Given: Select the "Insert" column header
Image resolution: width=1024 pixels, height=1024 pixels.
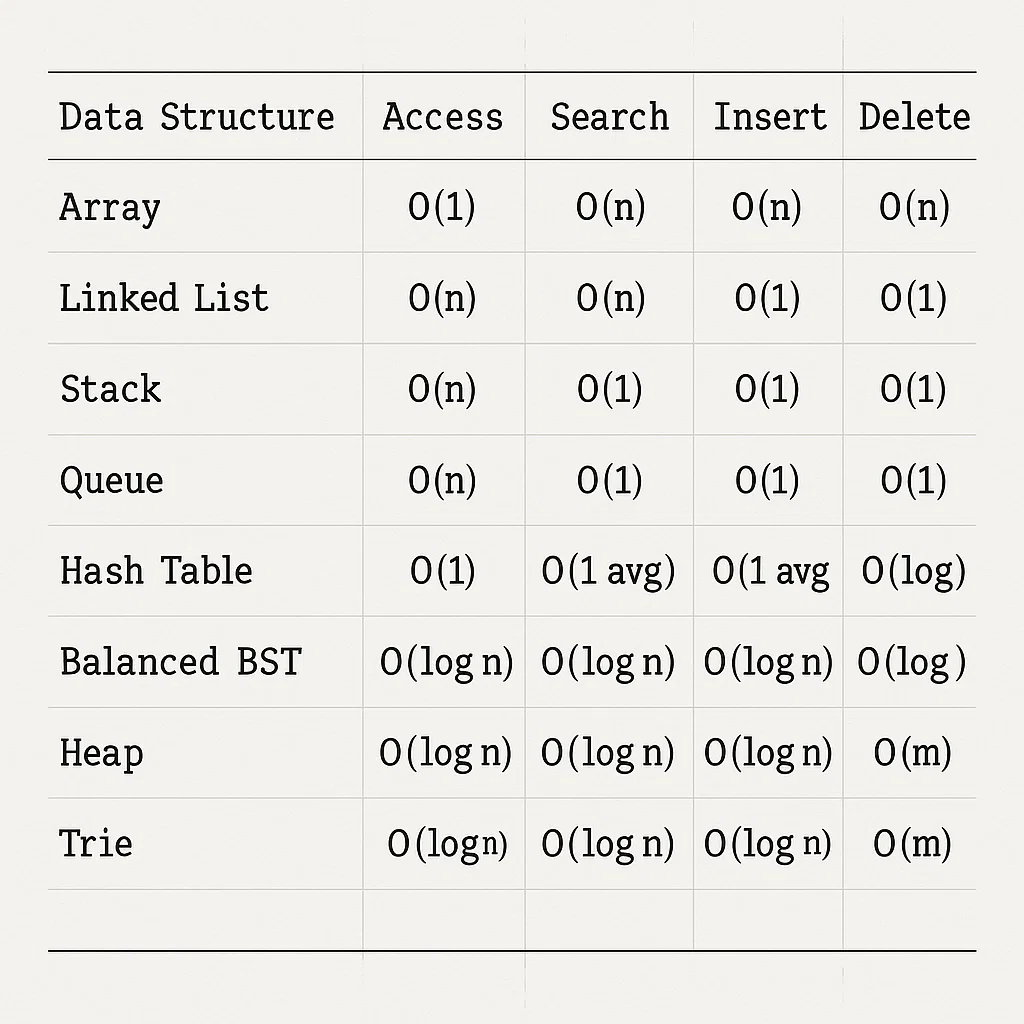Looking at the screenshot, I should 770,117.
